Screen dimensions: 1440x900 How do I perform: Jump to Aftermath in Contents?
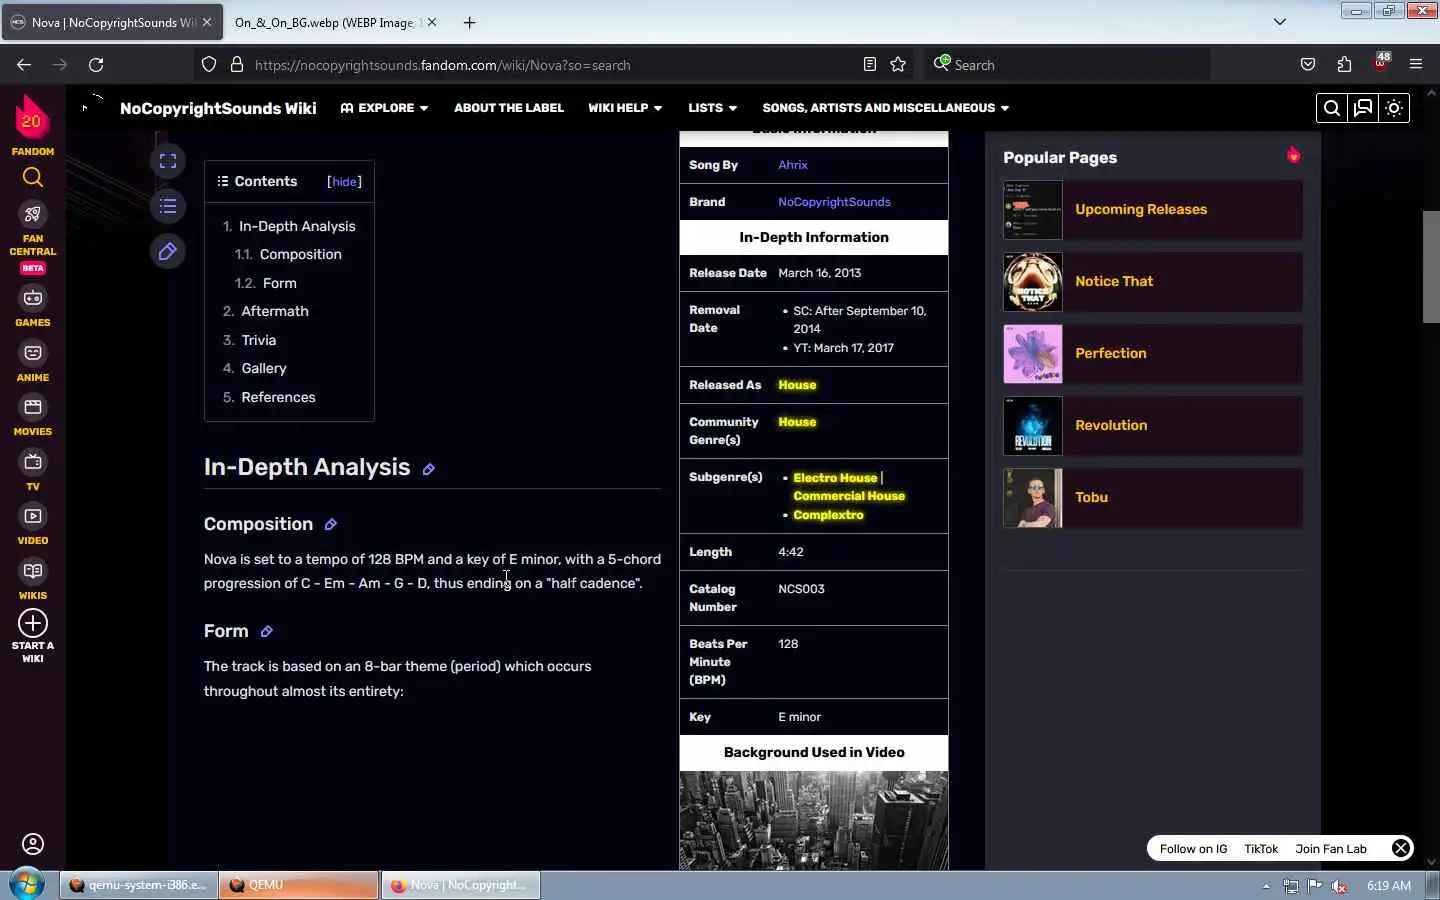pyautogui.click(x=274, y=312)
